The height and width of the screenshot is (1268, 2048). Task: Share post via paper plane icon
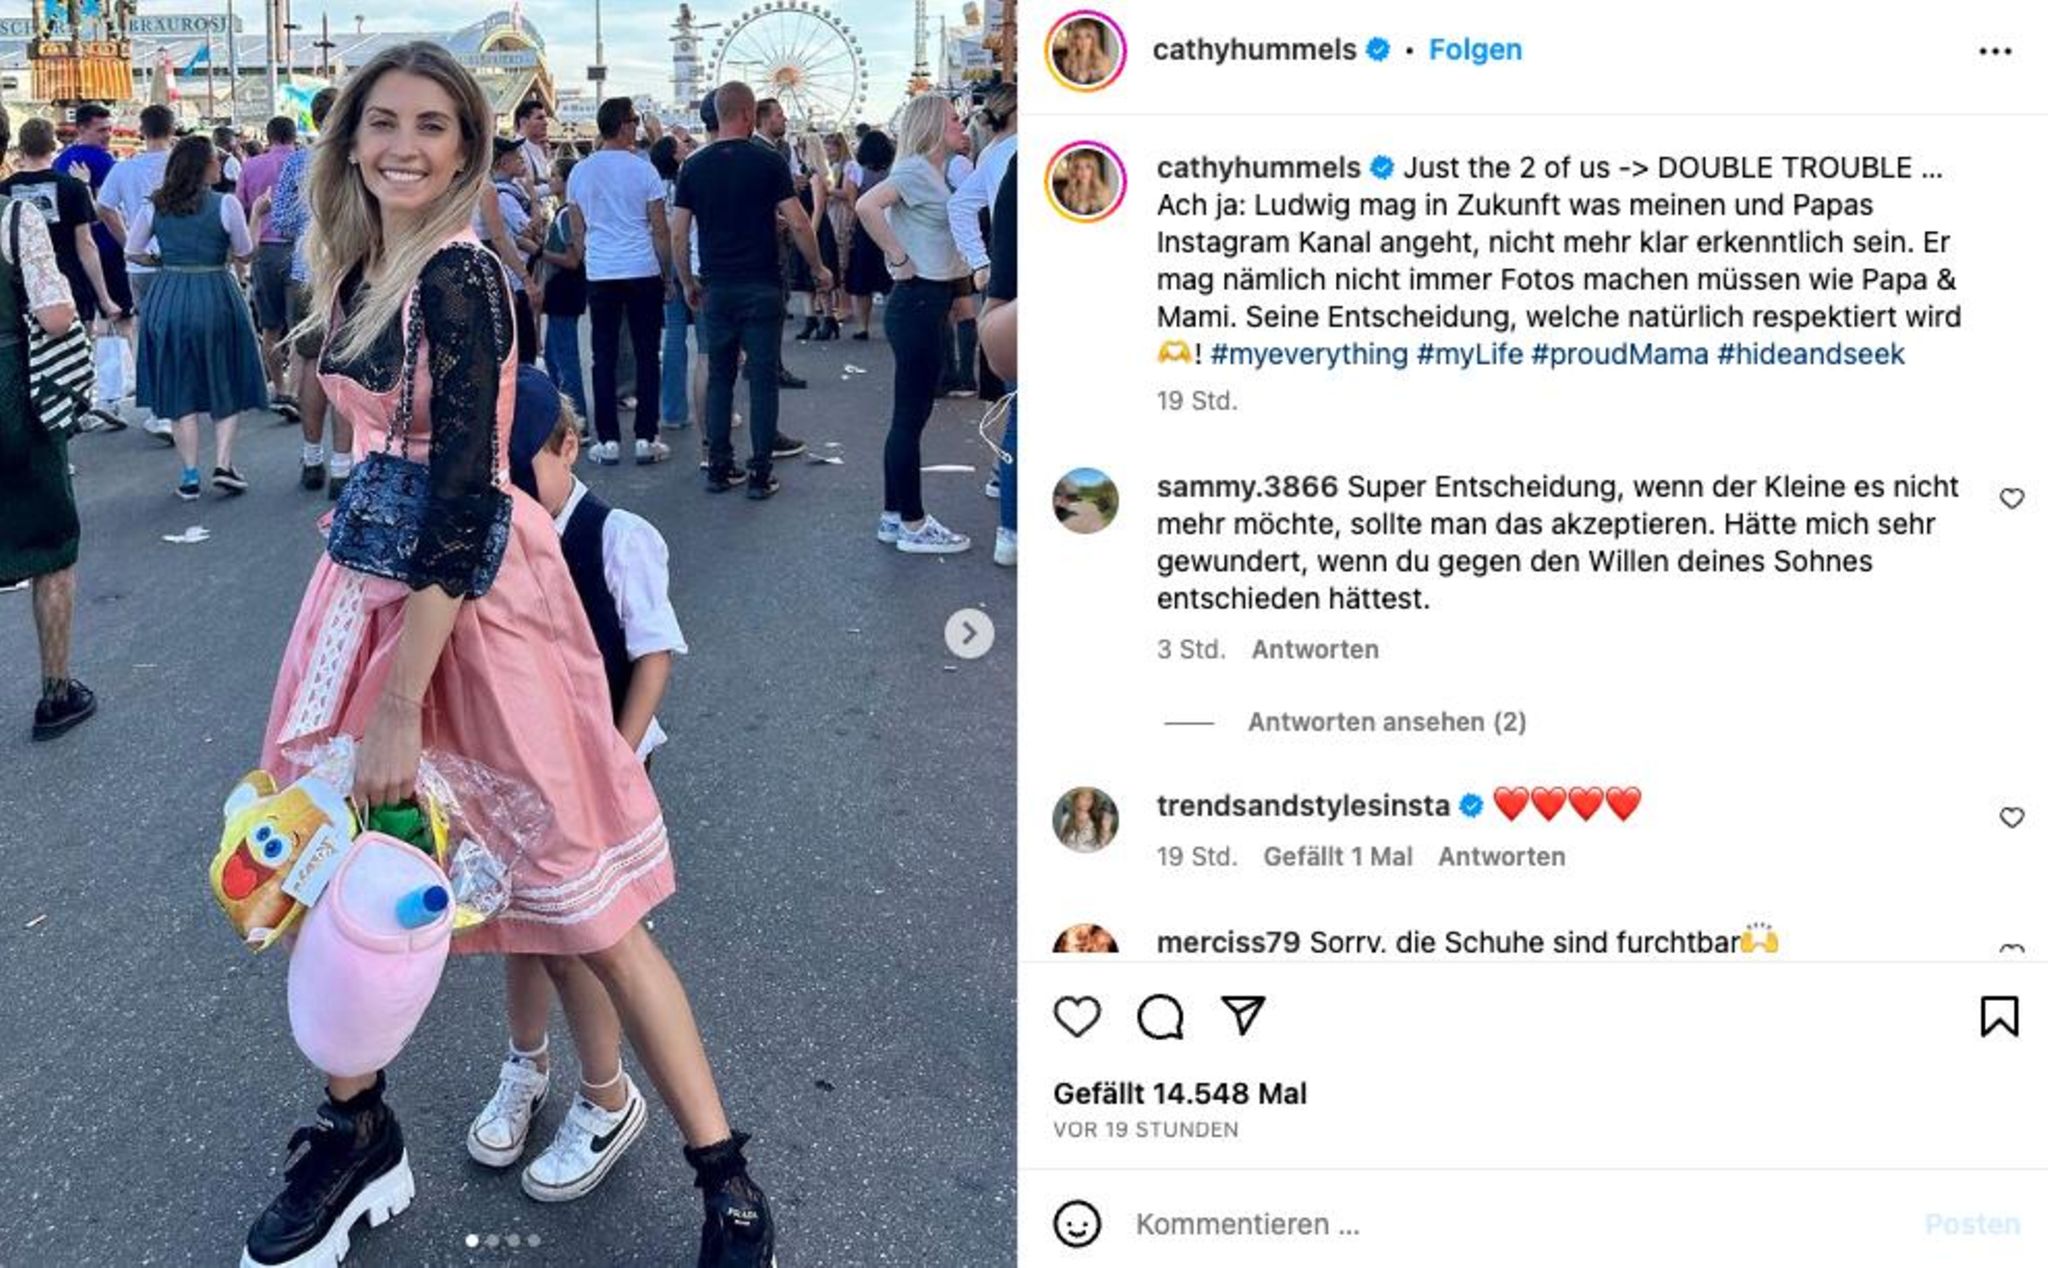1243,1016
